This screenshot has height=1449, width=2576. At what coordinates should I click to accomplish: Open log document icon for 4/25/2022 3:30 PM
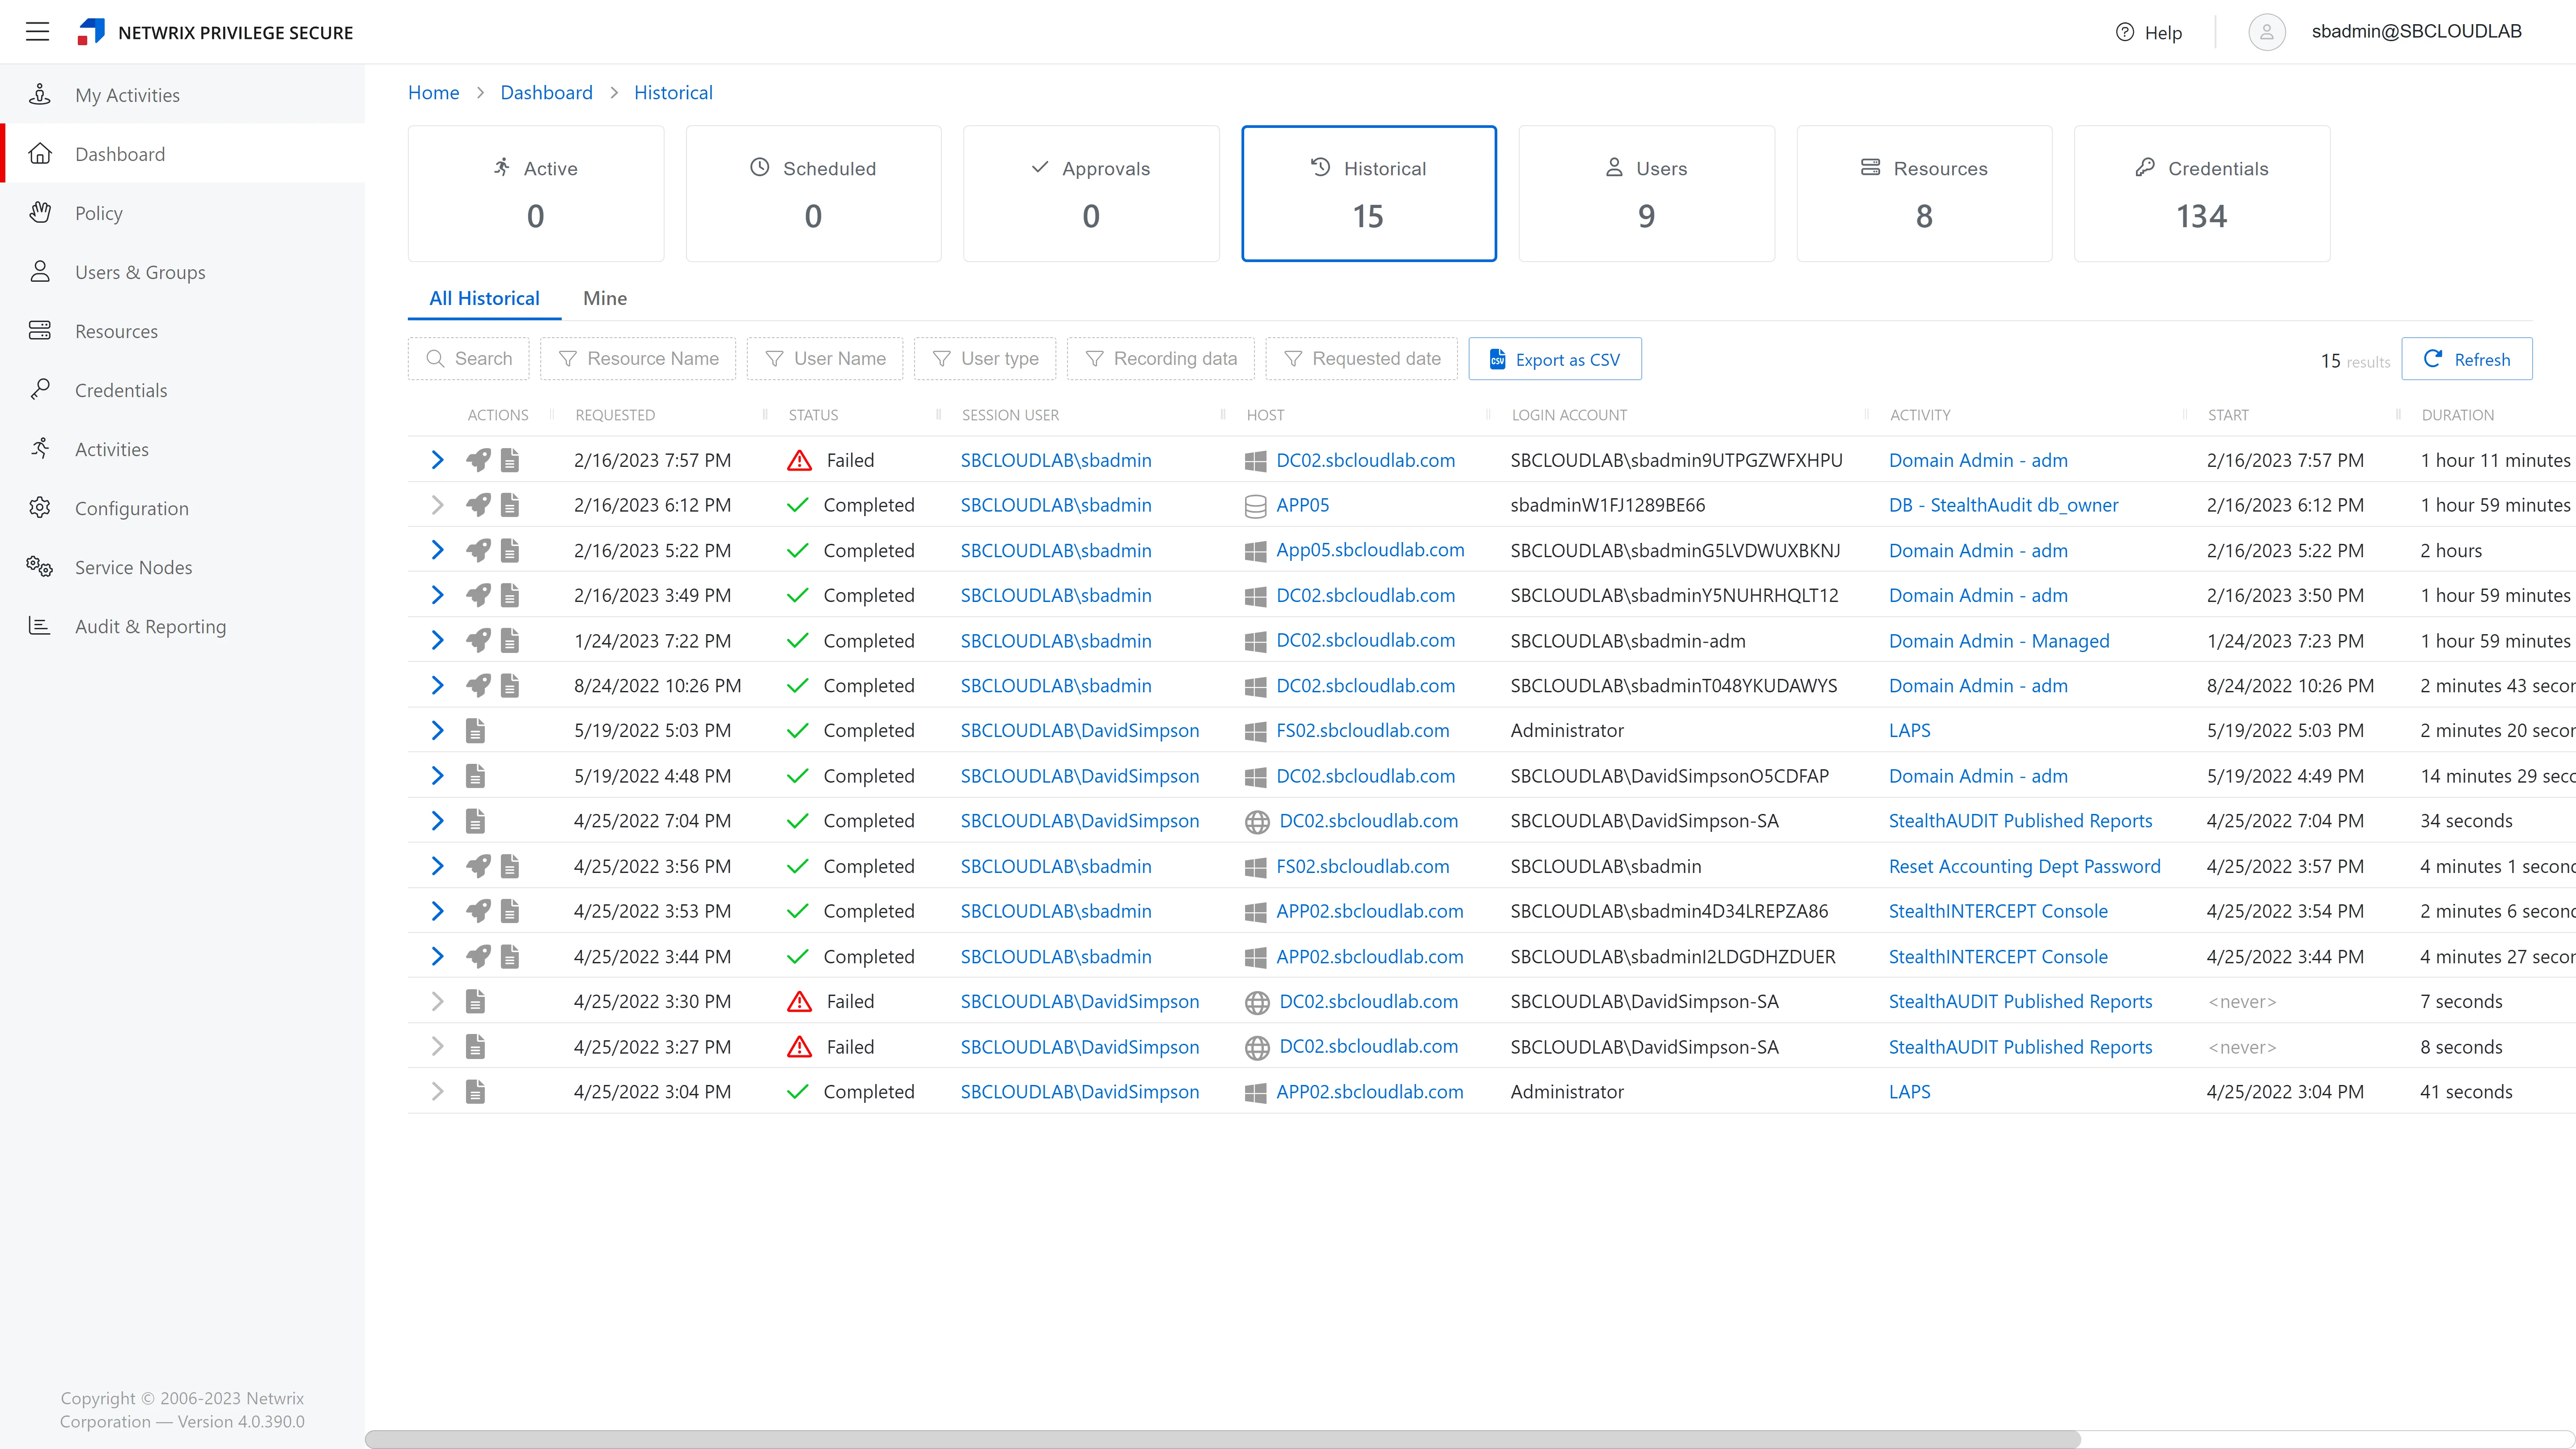point(475,1001)
